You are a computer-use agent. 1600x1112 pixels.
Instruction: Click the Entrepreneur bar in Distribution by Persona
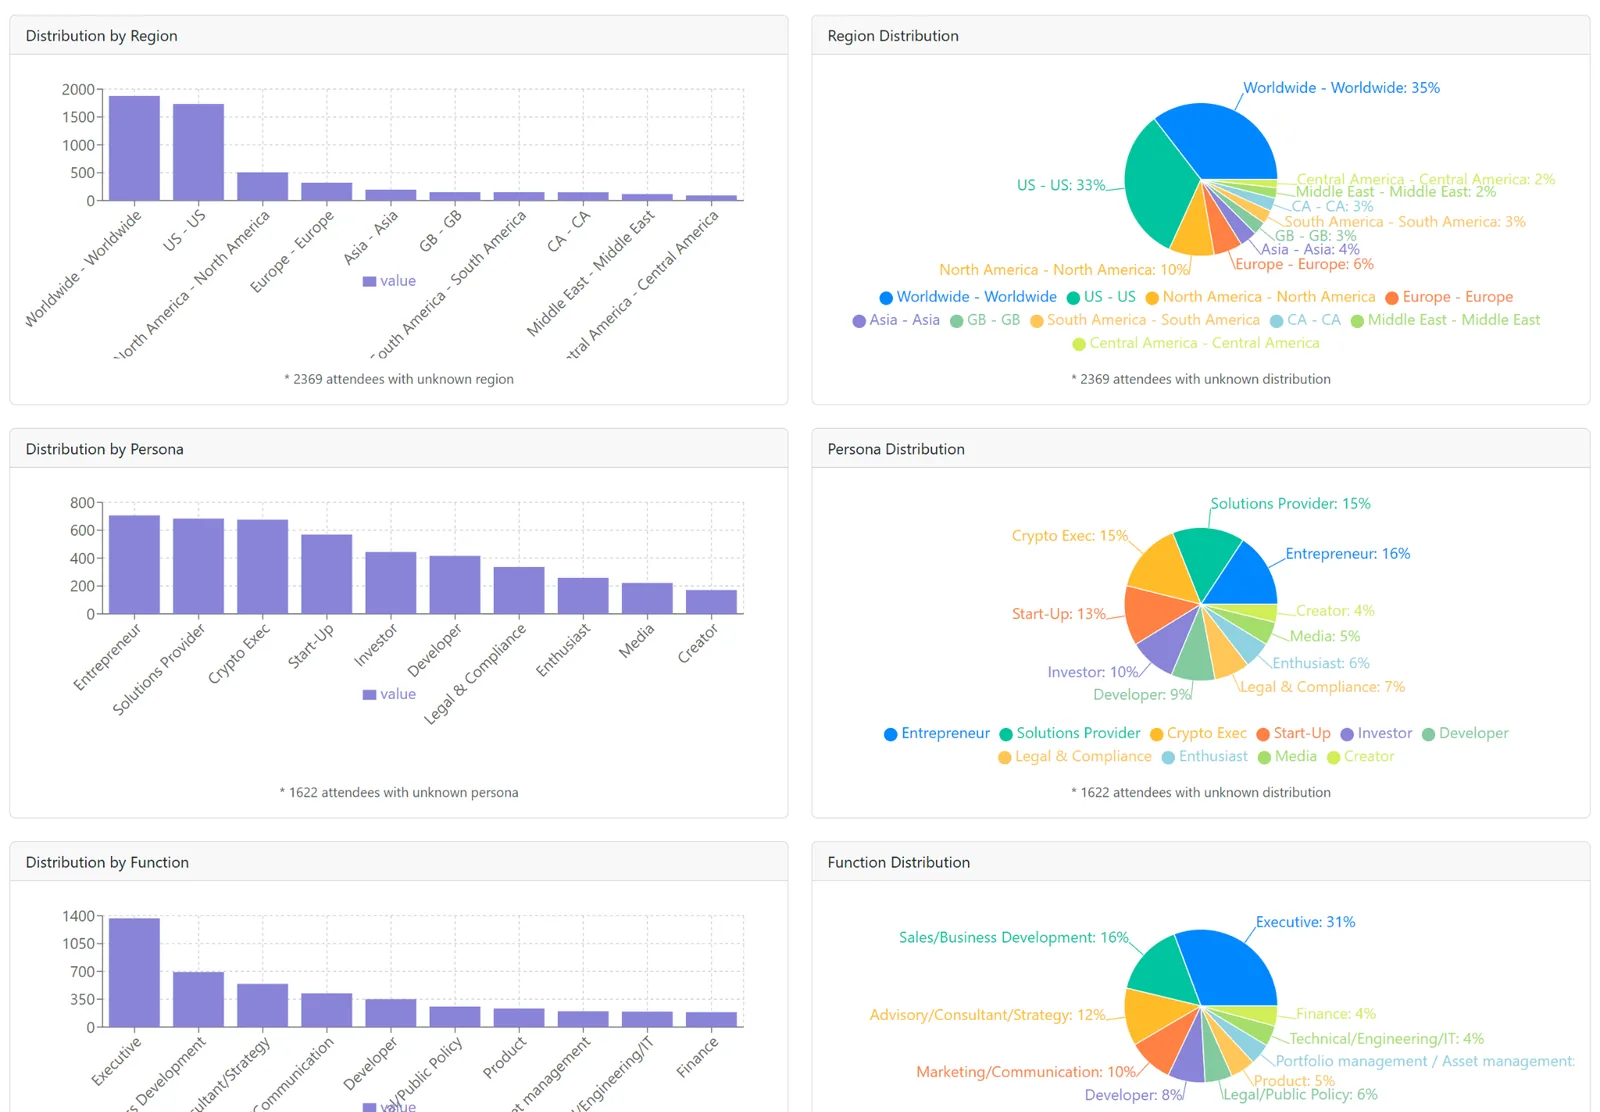tap(134, 564)
